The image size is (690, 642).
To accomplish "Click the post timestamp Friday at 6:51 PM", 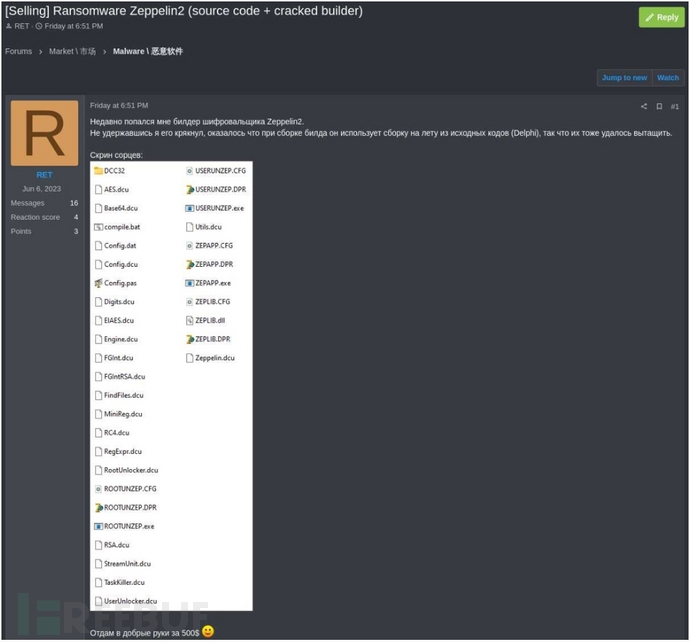I will pyautogui.click(x=119, y=105).
